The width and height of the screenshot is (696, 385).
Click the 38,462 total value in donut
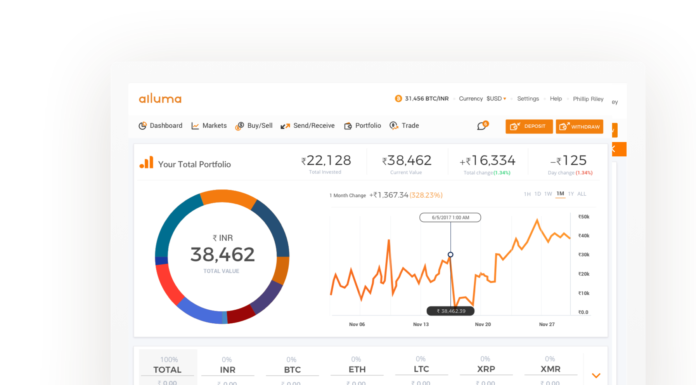[222, 254]
